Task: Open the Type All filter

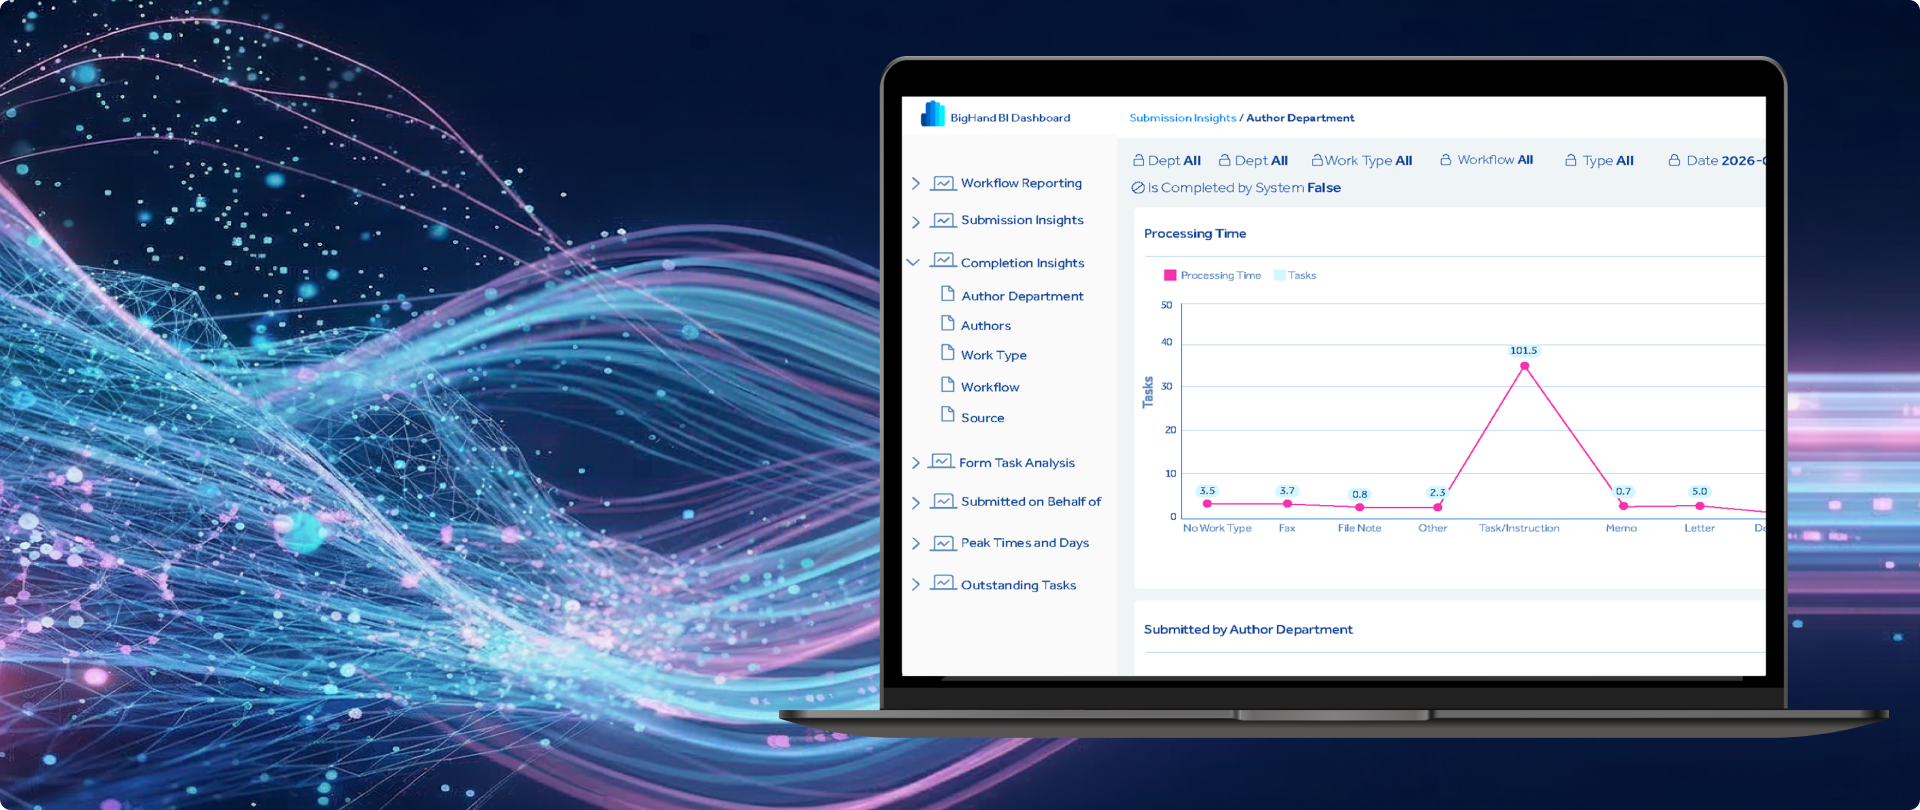Action: 1600,160
